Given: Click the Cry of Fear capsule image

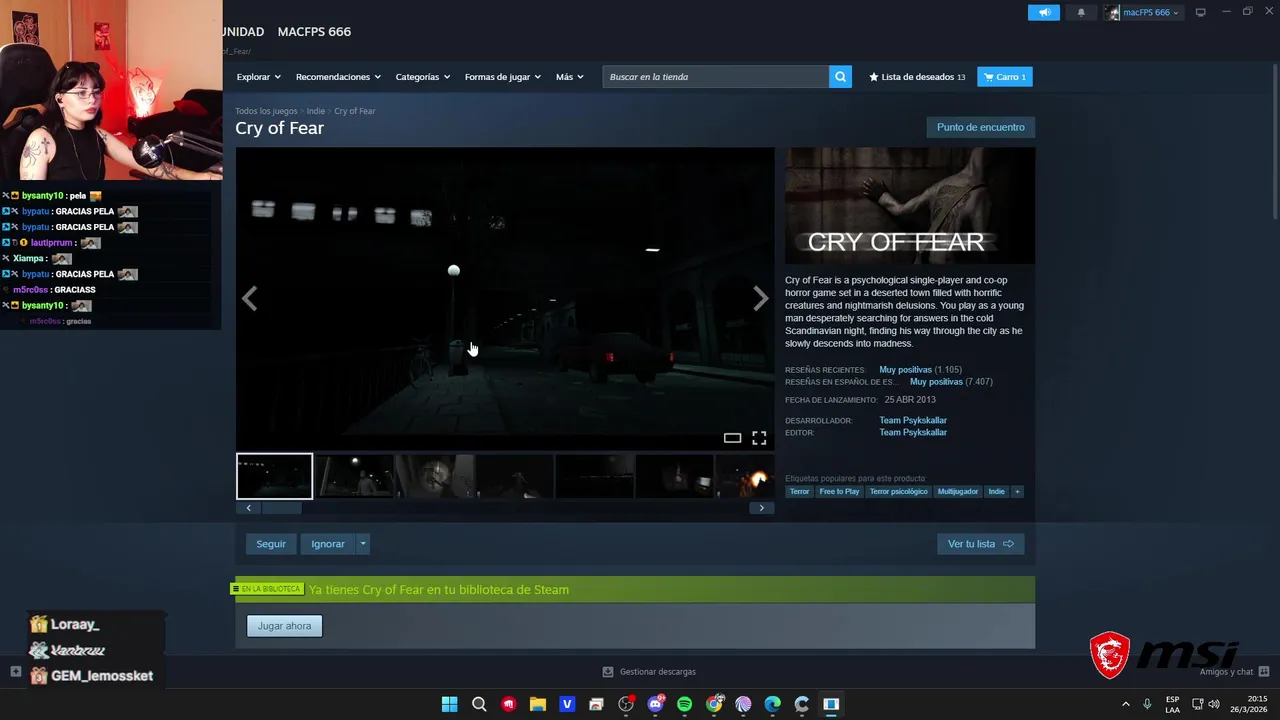Looking at the screenshot, I should (x=910, y=206).
